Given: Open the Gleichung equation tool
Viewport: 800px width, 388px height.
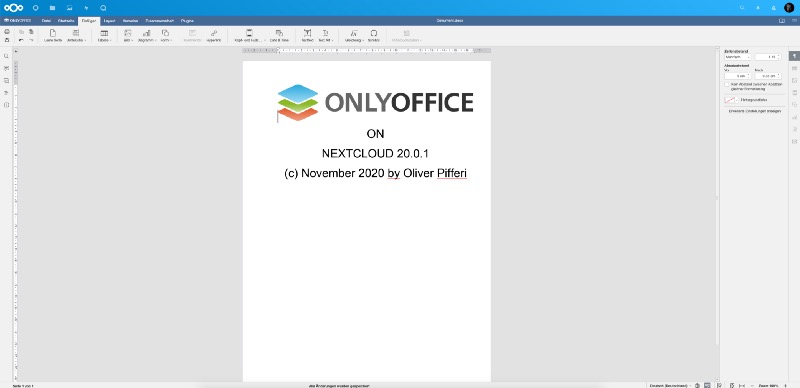Looking at the screenshot, I should (354, 35).
